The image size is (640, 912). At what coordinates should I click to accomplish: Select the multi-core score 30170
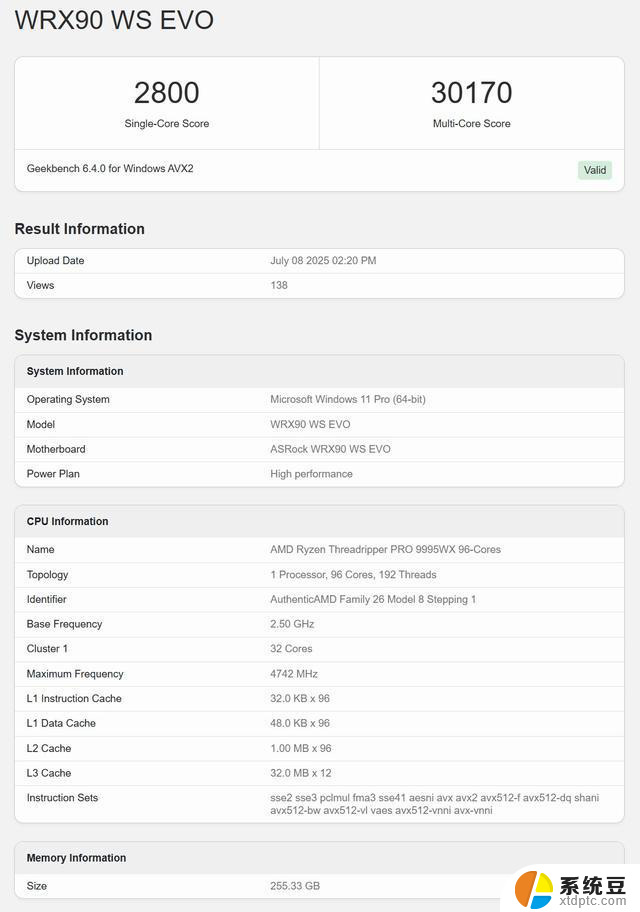[471, 92]
